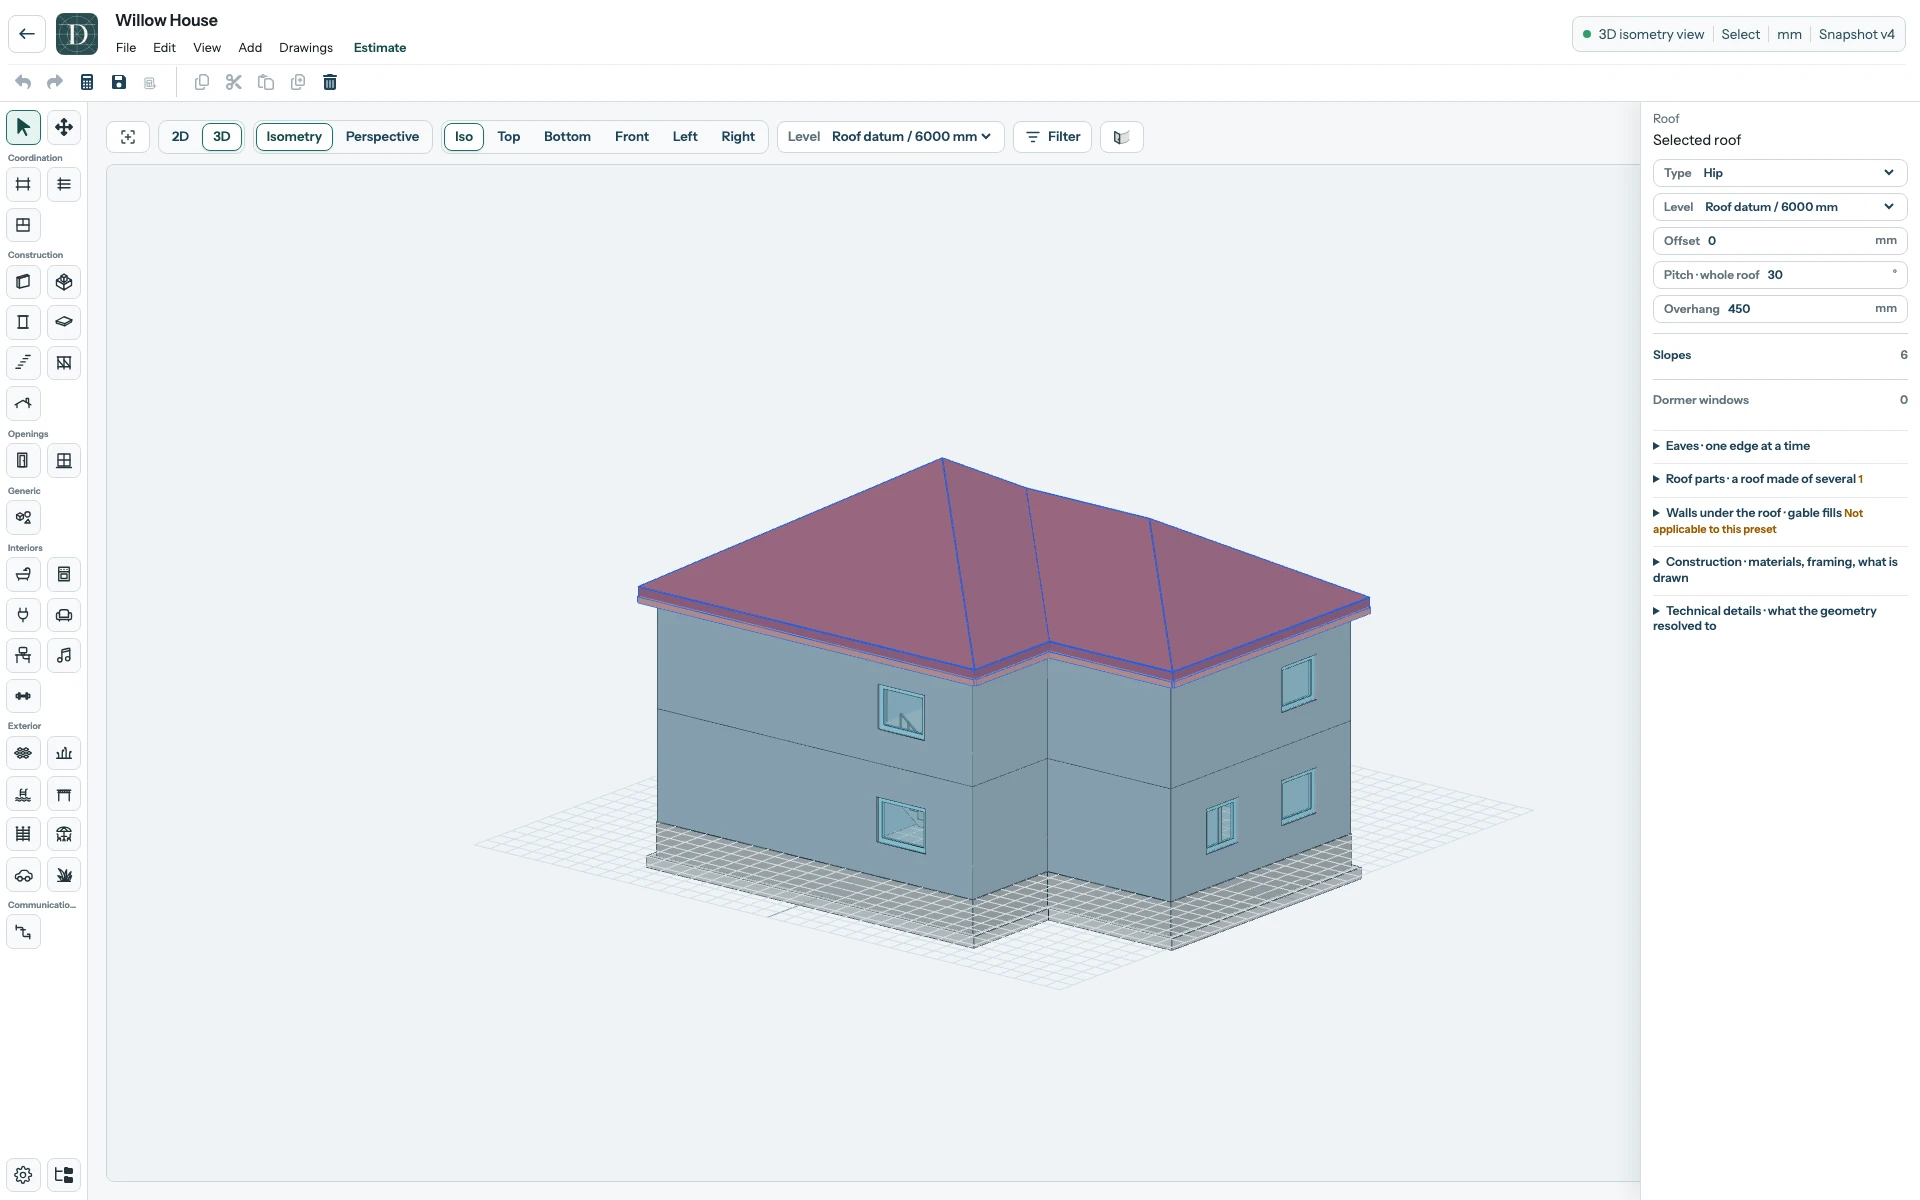Toggle the 3D view mode

(222, 137)
